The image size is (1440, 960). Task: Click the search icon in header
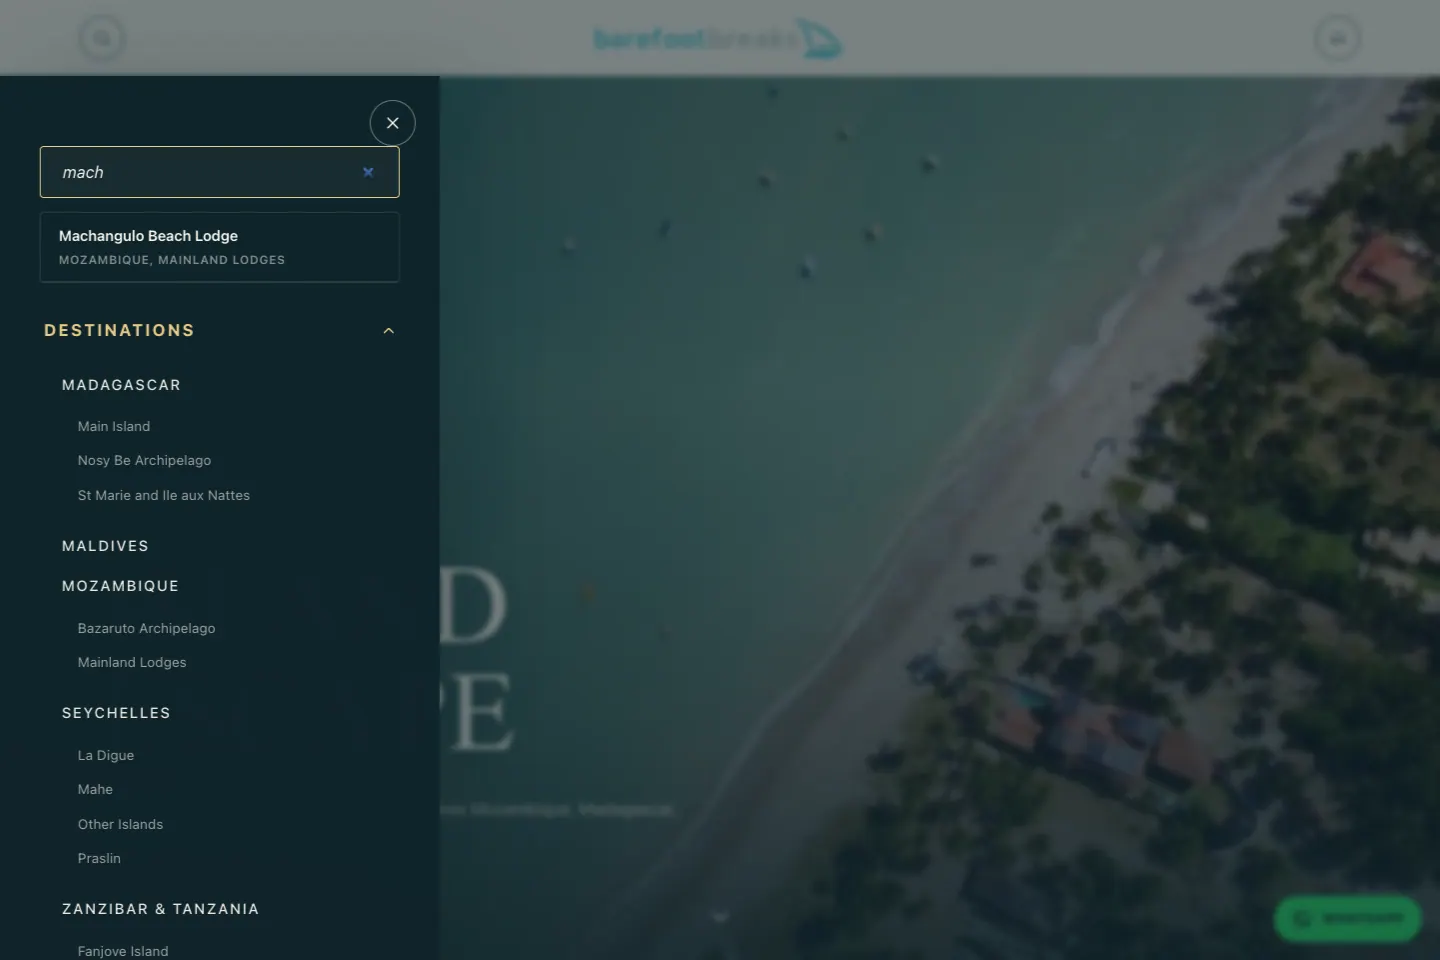coord(102,39)
